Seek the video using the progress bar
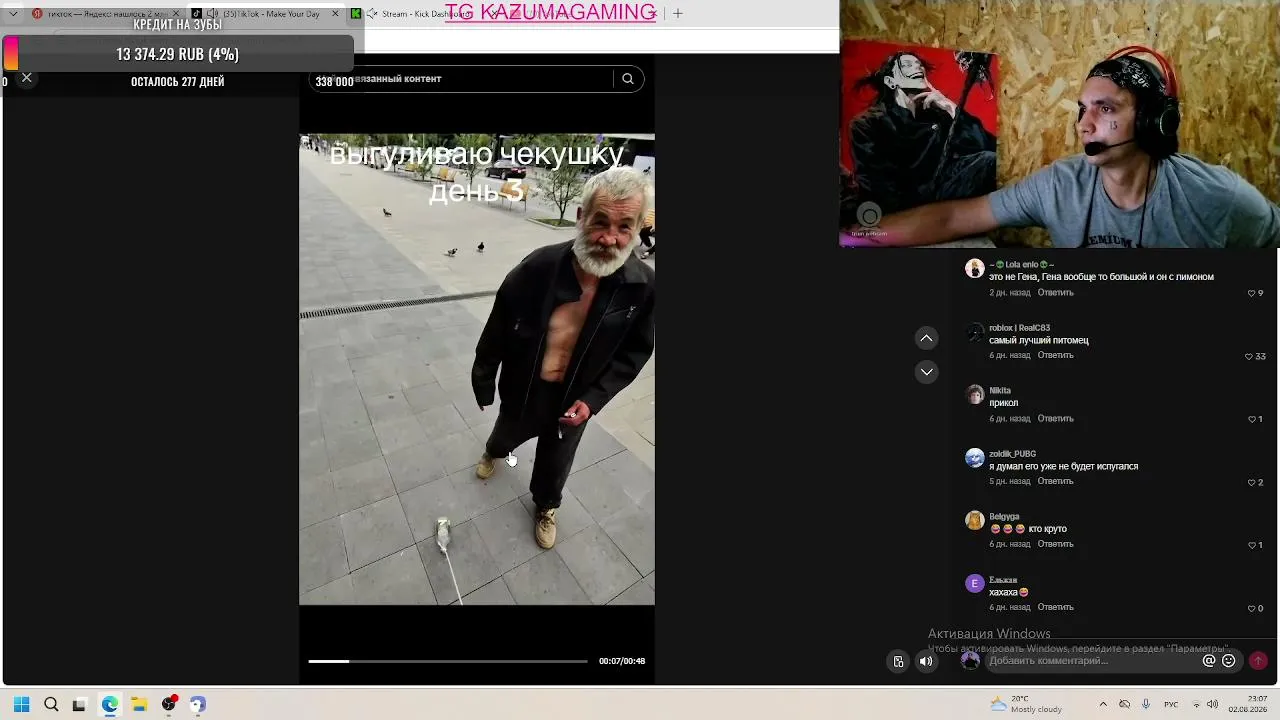 pos(448,661)
